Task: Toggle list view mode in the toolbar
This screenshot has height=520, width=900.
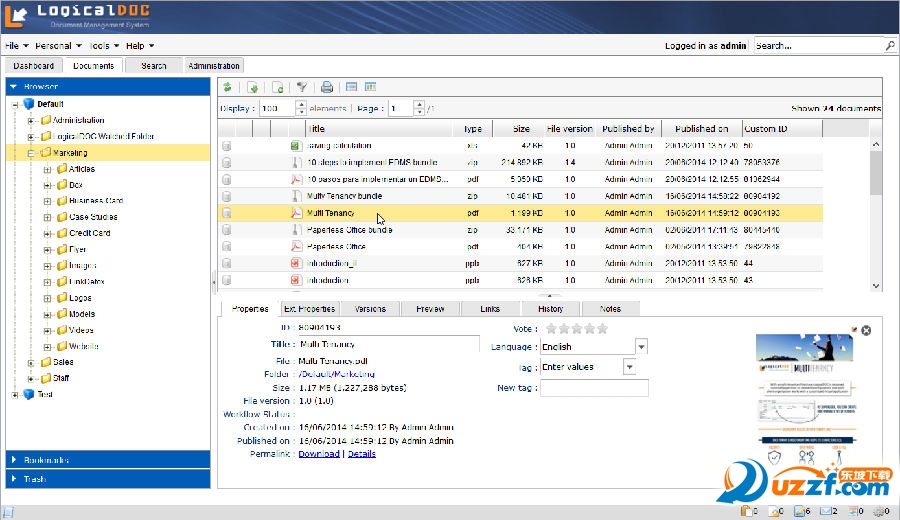Action: click(351, 87)
